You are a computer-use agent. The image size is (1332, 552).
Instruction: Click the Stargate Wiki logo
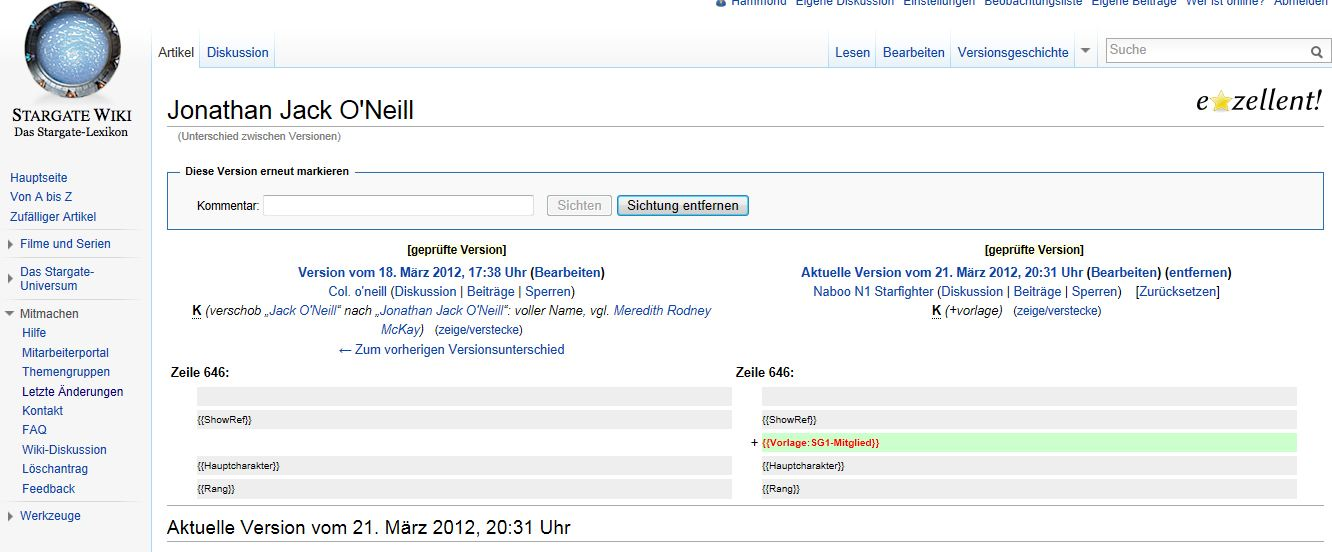70,68
